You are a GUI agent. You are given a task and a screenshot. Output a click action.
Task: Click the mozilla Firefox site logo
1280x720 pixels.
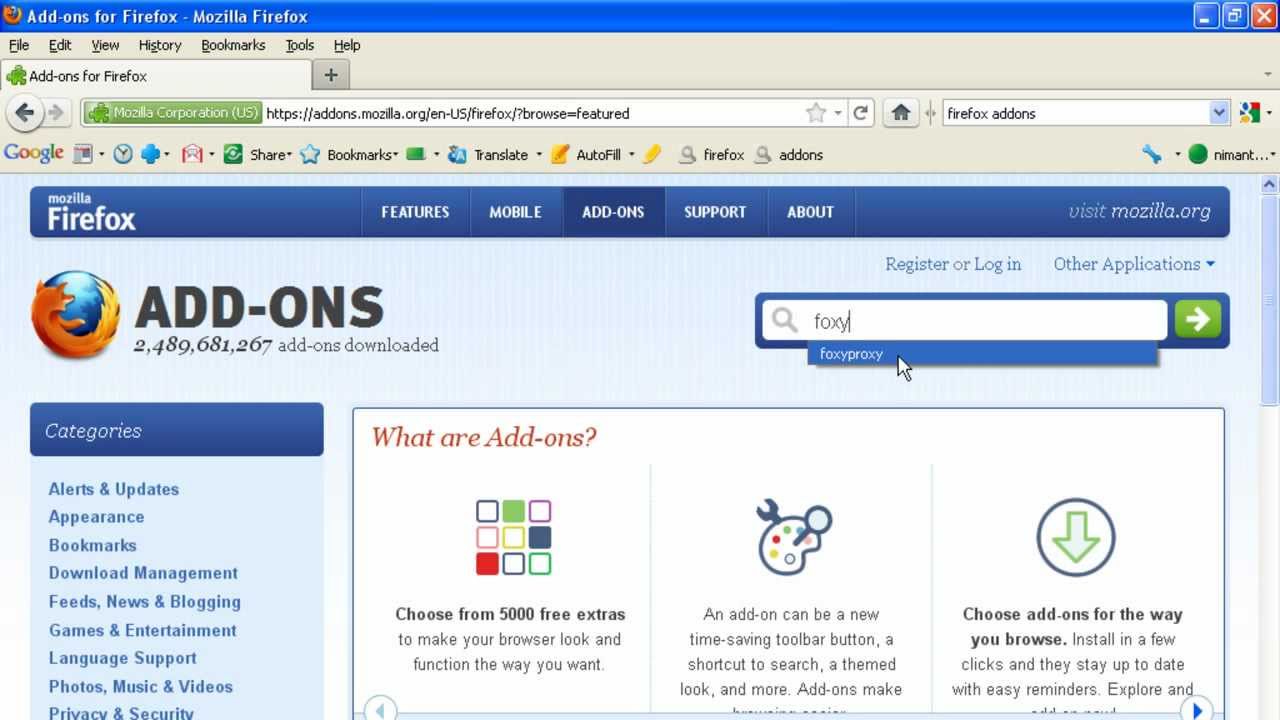(91, 212)
